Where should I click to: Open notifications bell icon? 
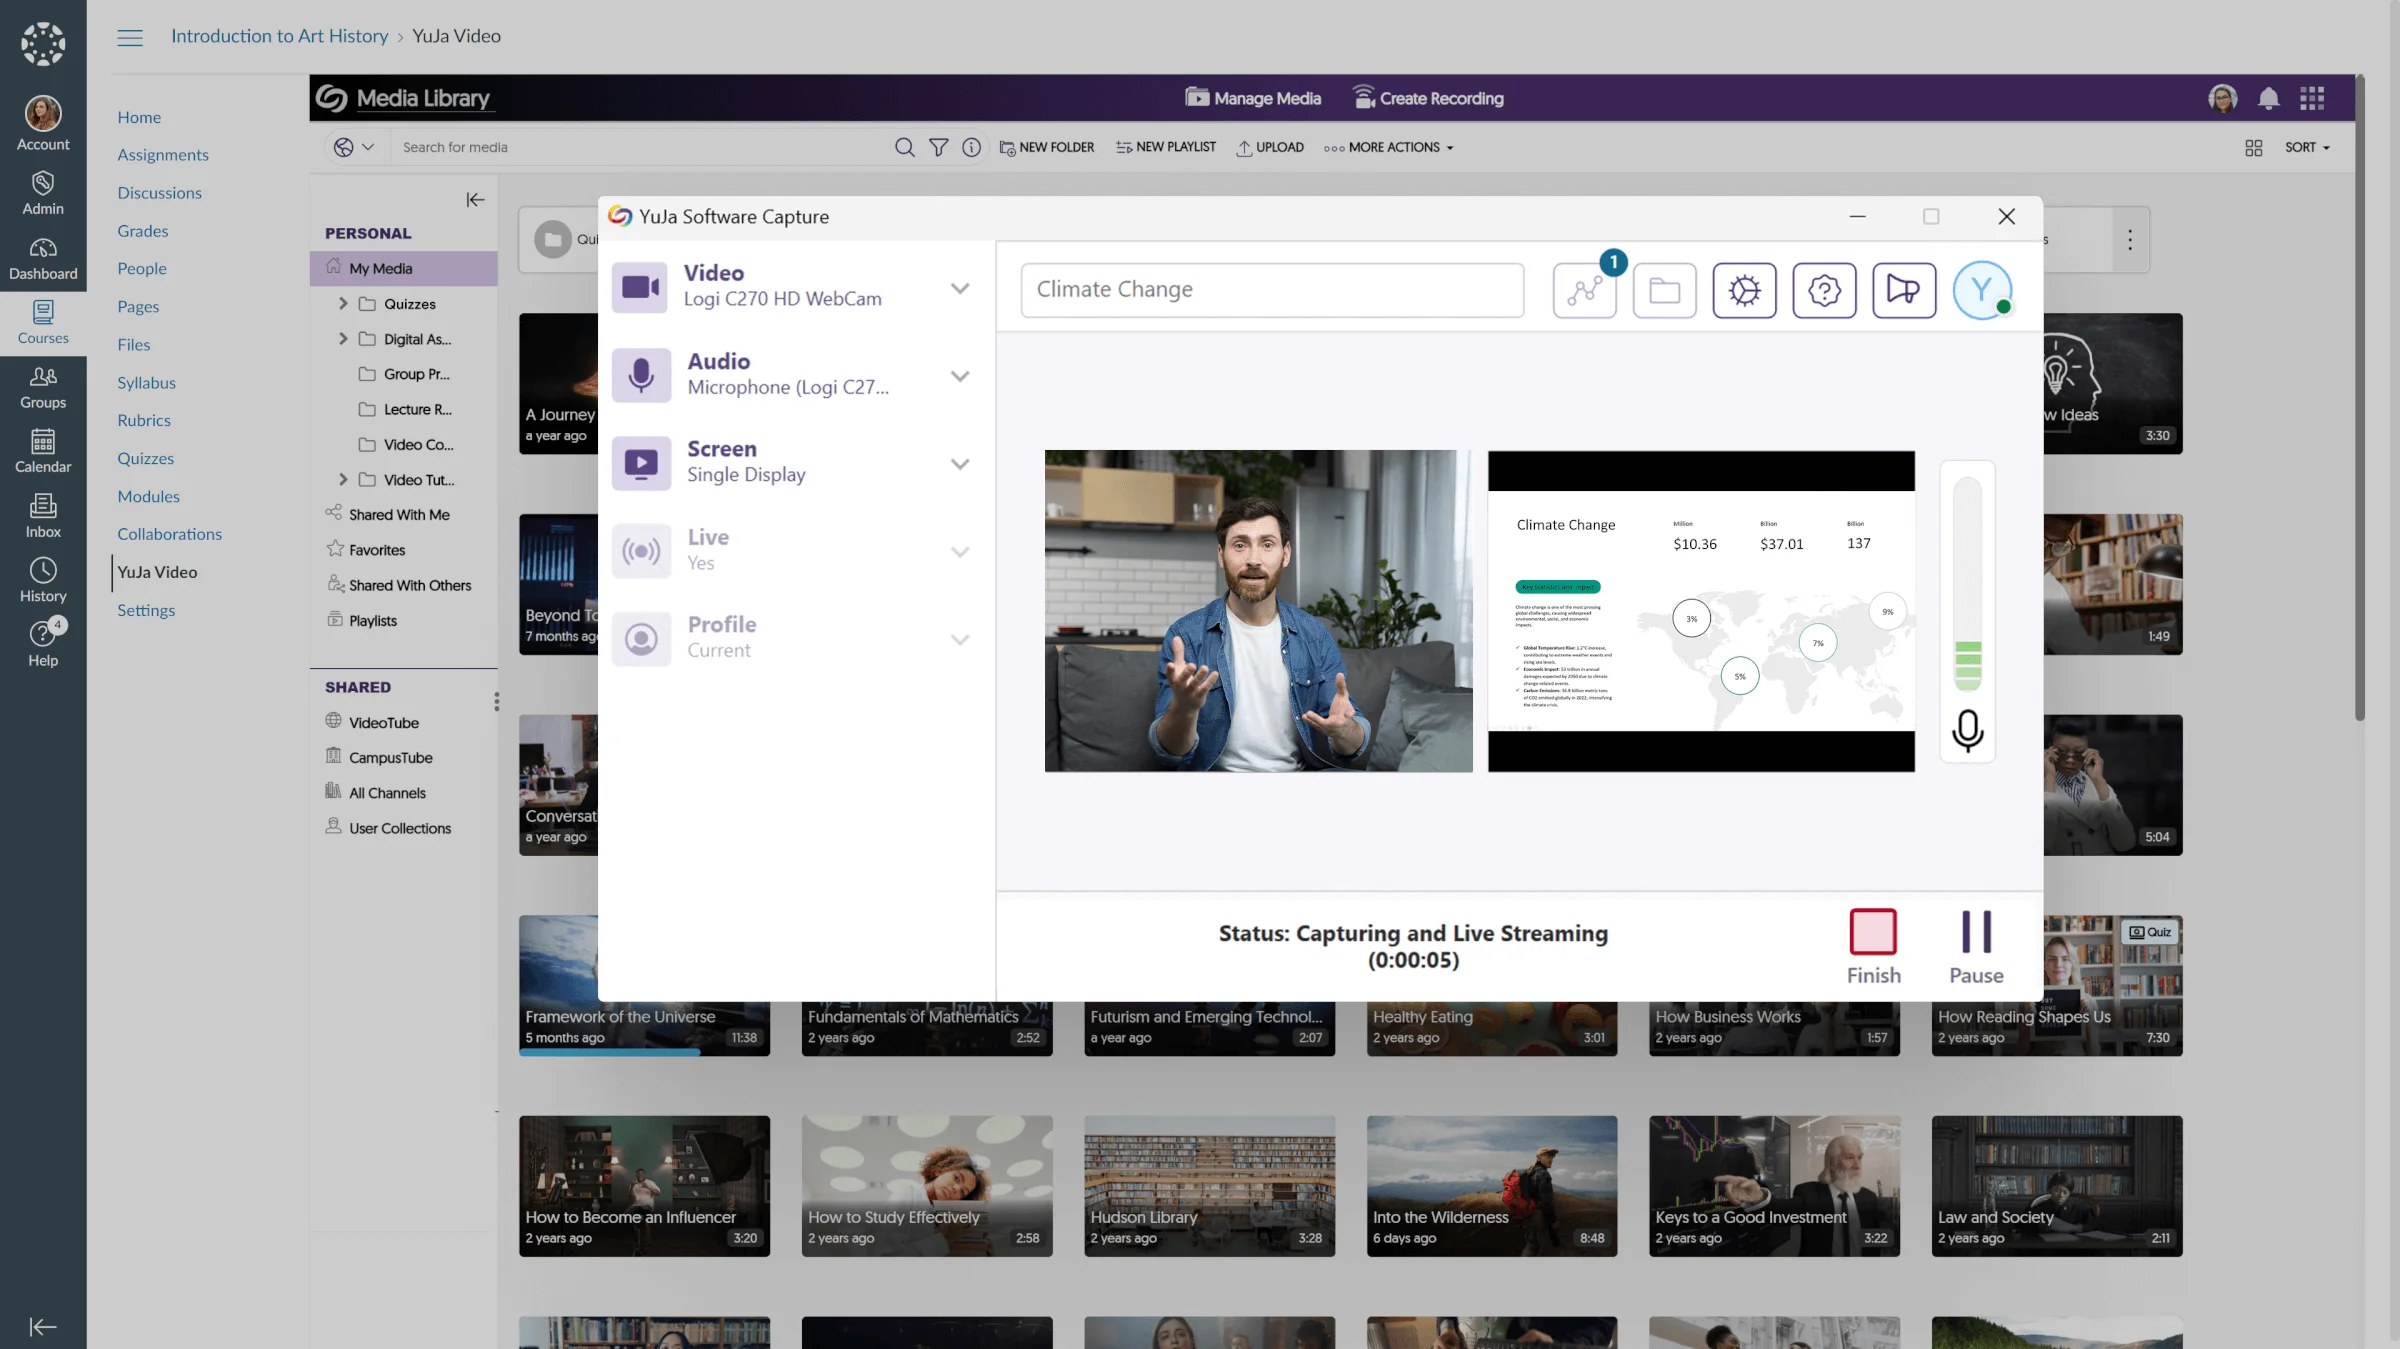[x=2268, y=98]
